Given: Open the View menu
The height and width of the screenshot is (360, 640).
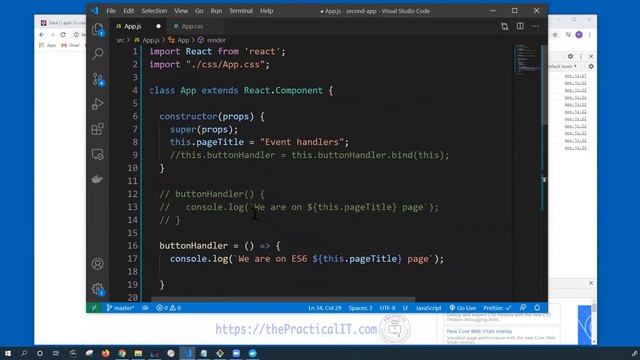Looking at the screenshot, I should click(181, 11).
